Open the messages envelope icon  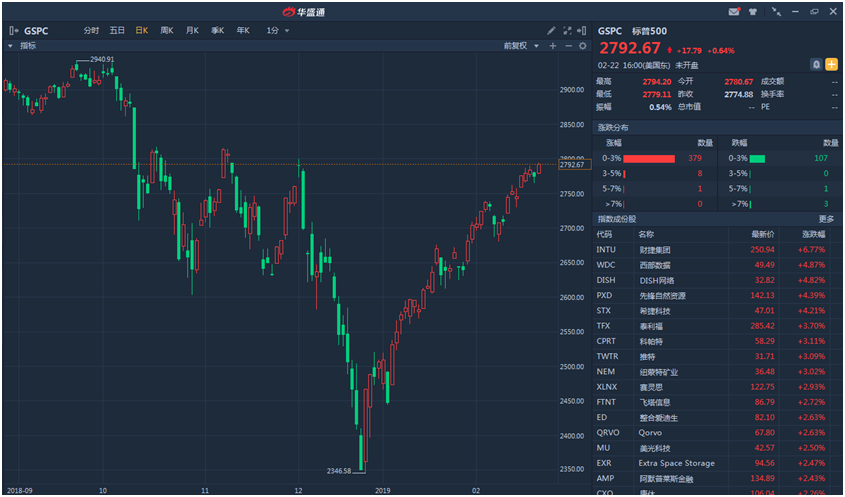[x=735, y=11]
